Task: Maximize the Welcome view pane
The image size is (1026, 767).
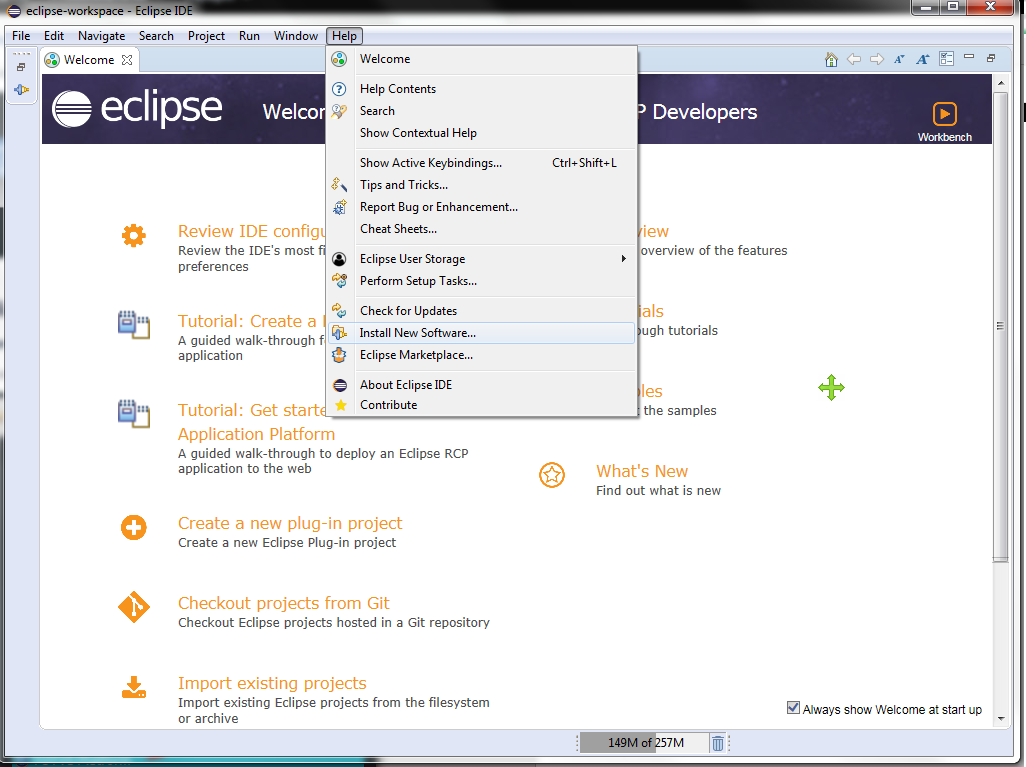Action: click(991, 58)
